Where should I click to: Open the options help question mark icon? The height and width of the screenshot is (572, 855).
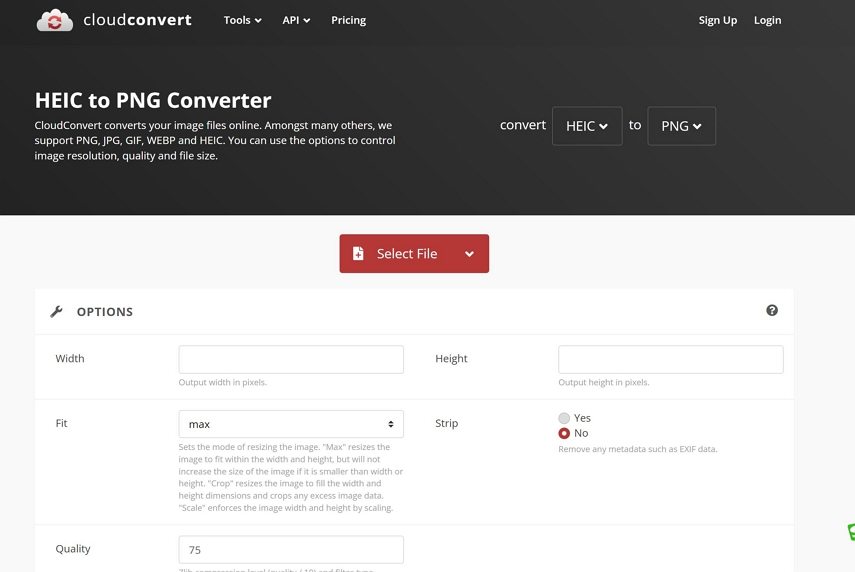(x=772, y=310)
